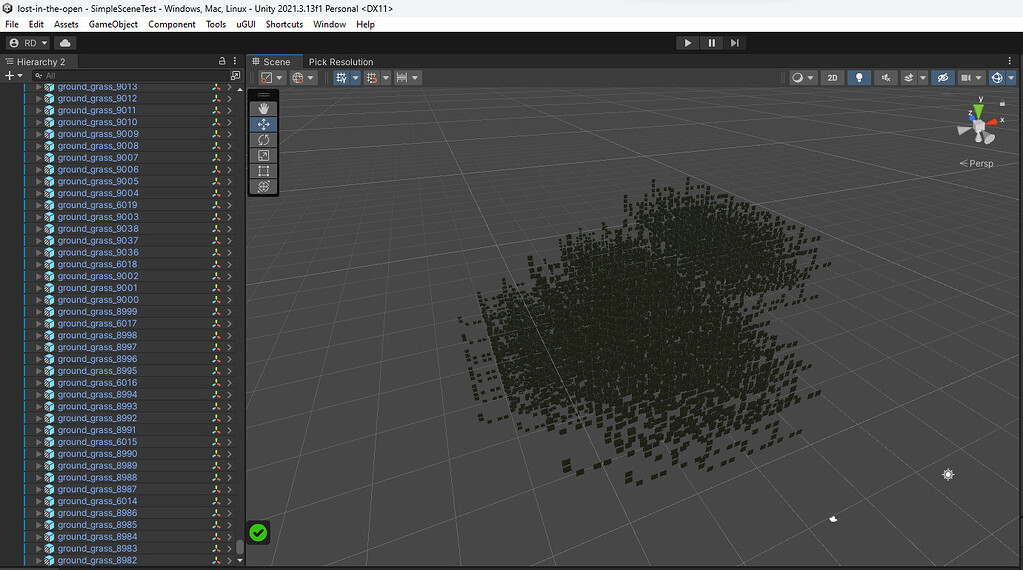1023x570 pixels.
Task: Grab the tools overlay handle bar
Action: pos(264,95)
